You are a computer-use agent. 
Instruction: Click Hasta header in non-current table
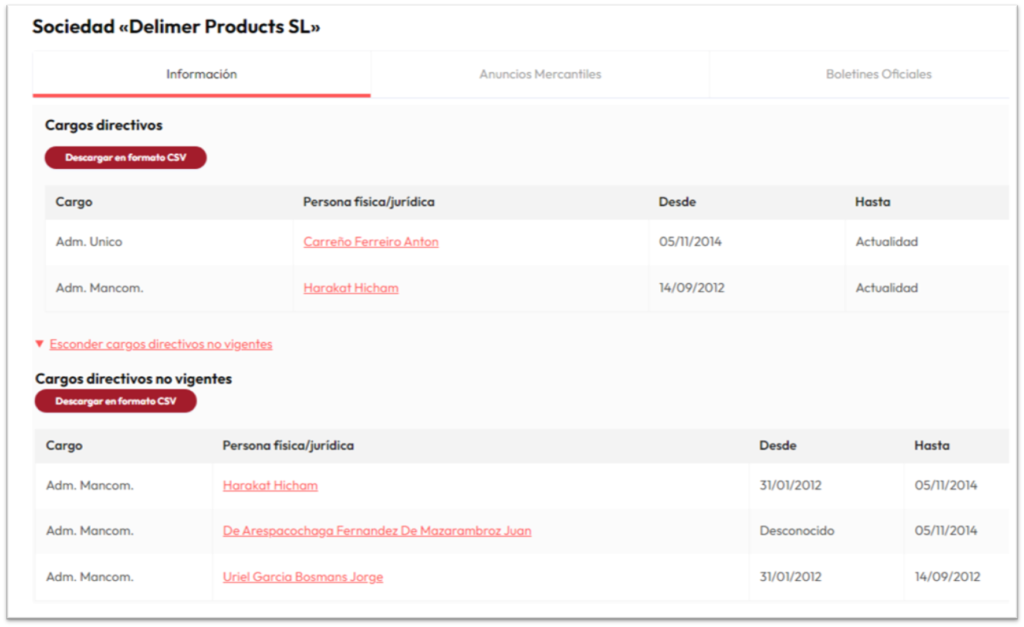tap(932, 445)
